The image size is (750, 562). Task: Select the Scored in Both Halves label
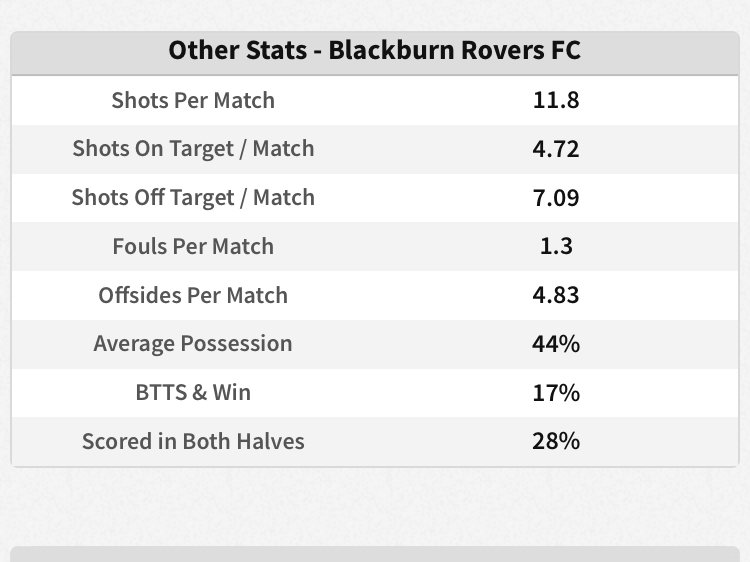click(x=193, y=441)
